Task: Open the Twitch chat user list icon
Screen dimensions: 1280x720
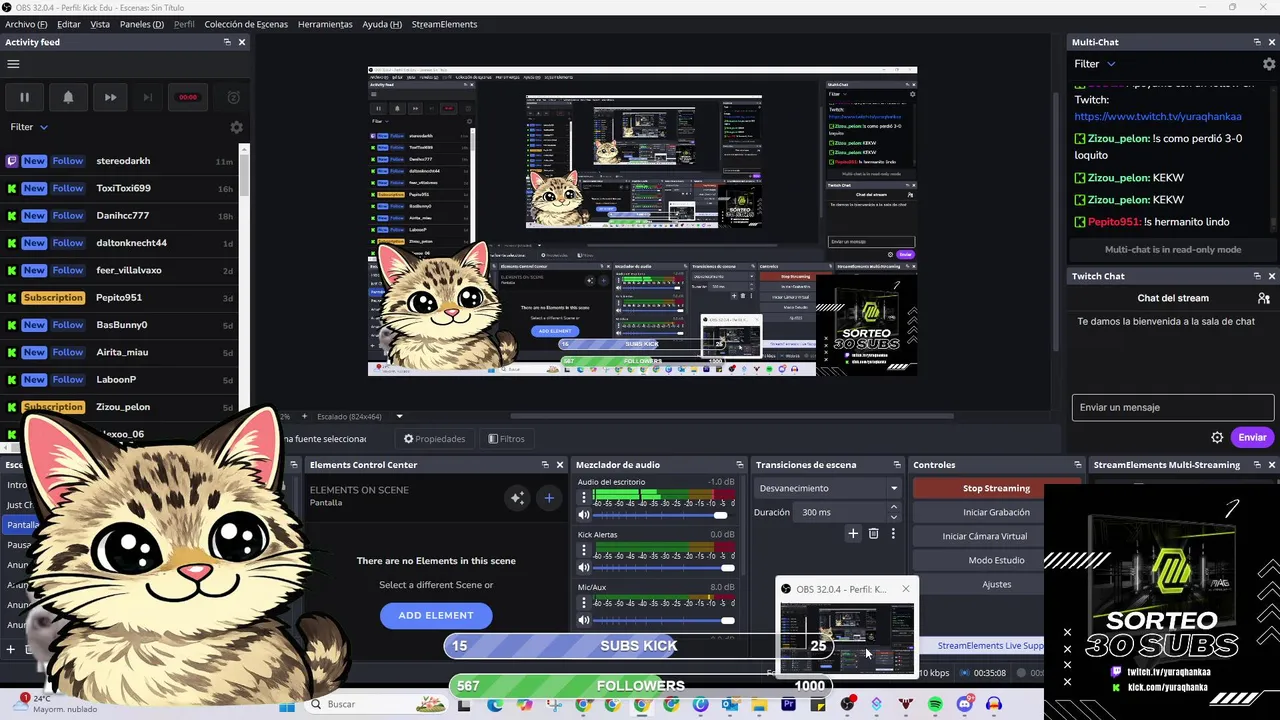Action: point(1264,298)
